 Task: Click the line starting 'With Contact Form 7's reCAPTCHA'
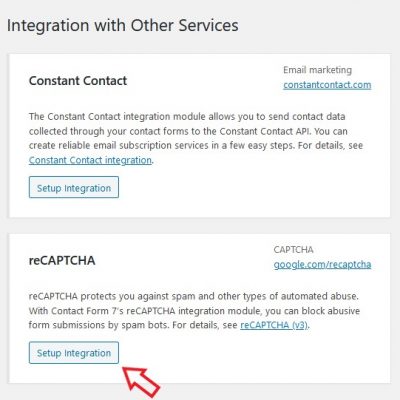[194, 311]
